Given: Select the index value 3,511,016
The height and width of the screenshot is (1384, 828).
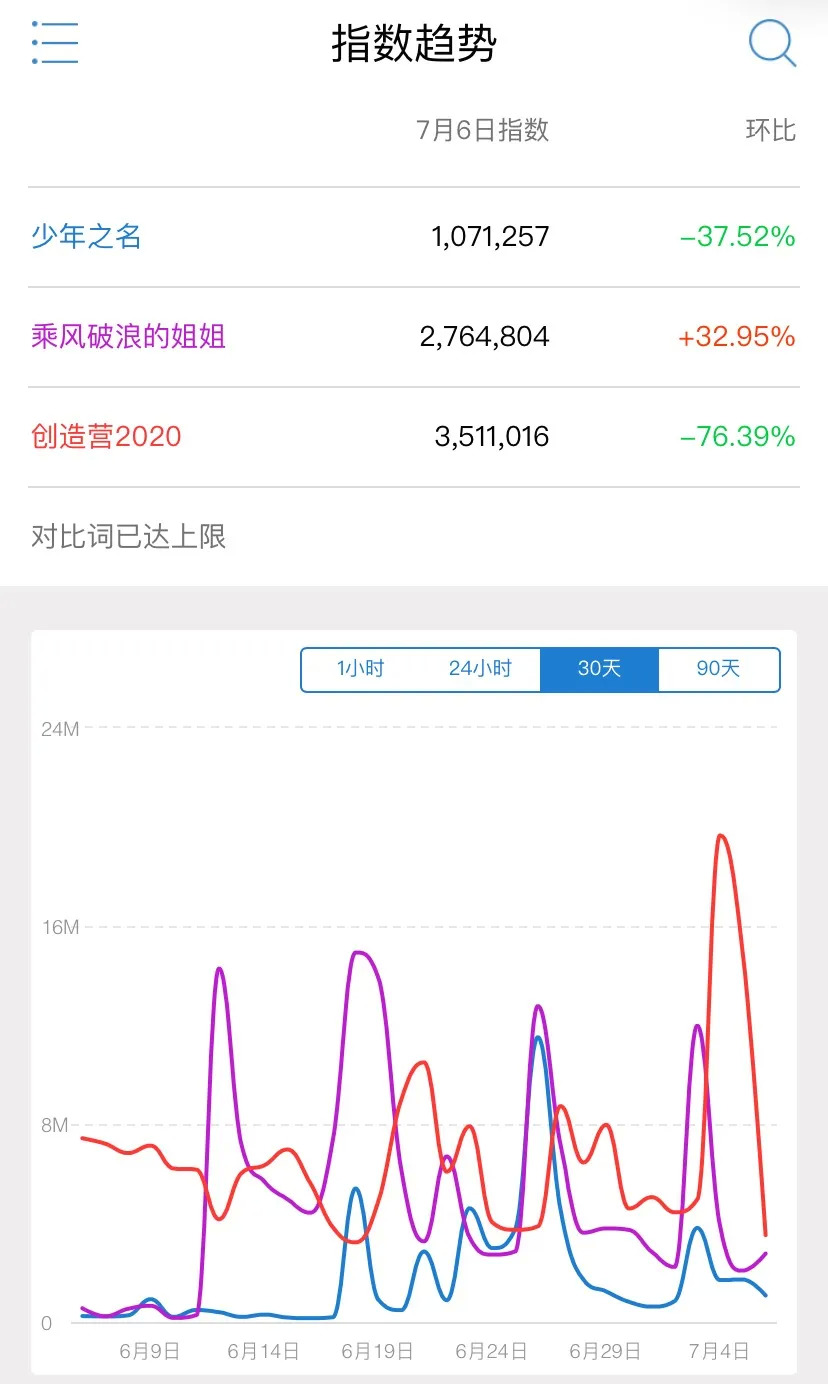Looking at the screenshot, I should [492, 437].
